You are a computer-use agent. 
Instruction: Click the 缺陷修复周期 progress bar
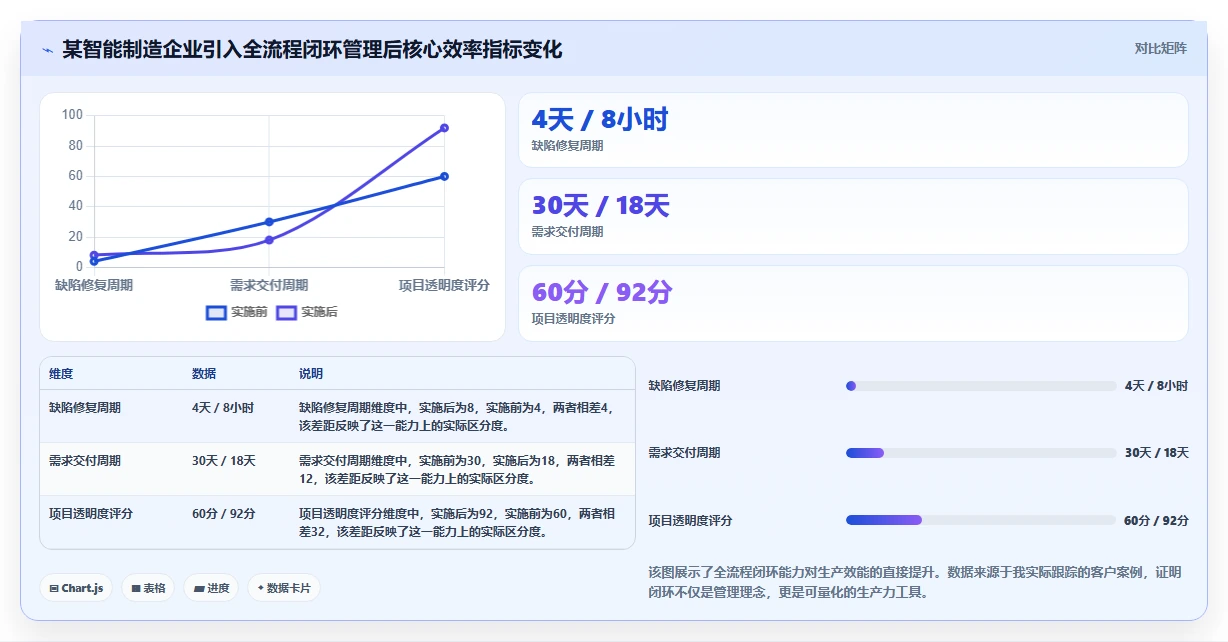[x=981, y=386]
